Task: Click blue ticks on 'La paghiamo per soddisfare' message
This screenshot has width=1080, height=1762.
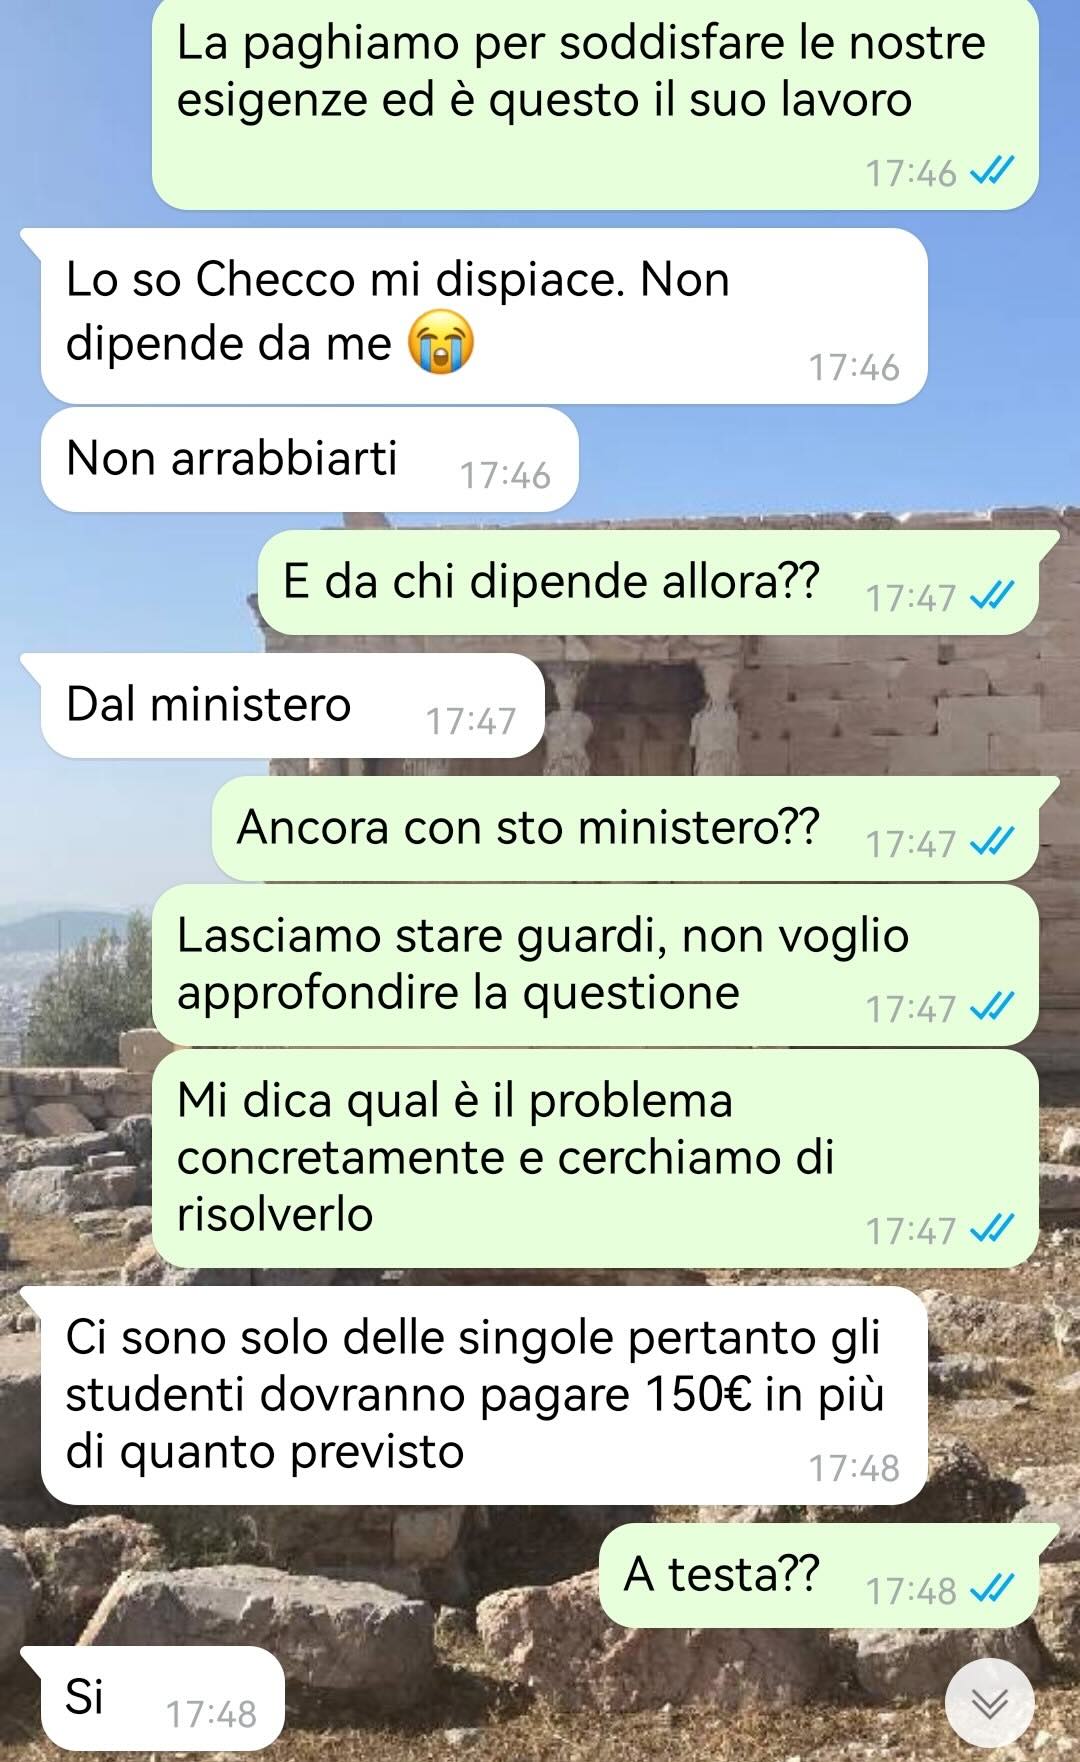Action: [x=992, y=171]
